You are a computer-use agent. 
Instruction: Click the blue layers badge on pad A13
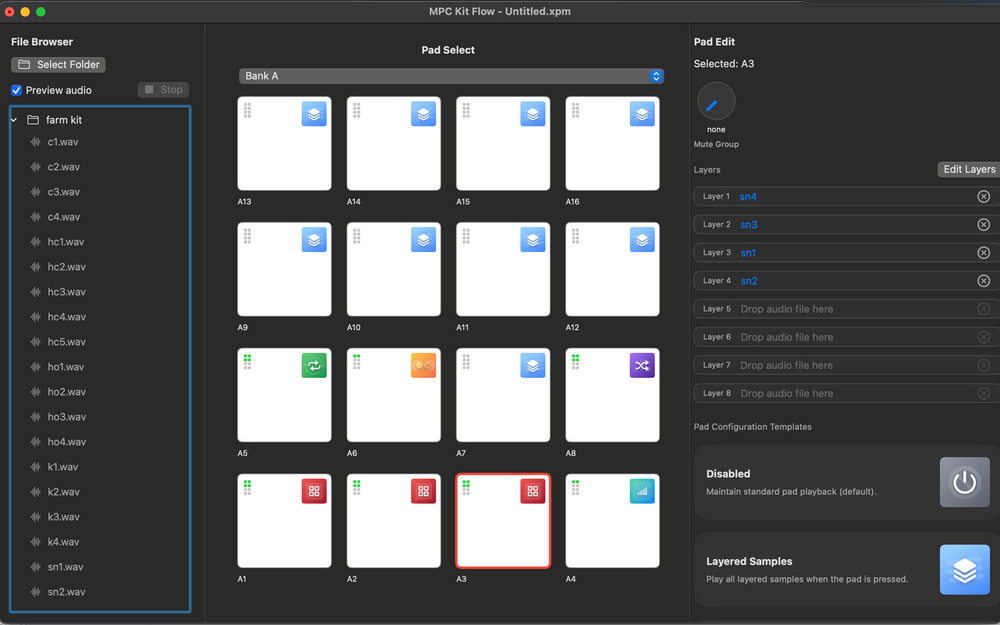click(x=314, y=113)
